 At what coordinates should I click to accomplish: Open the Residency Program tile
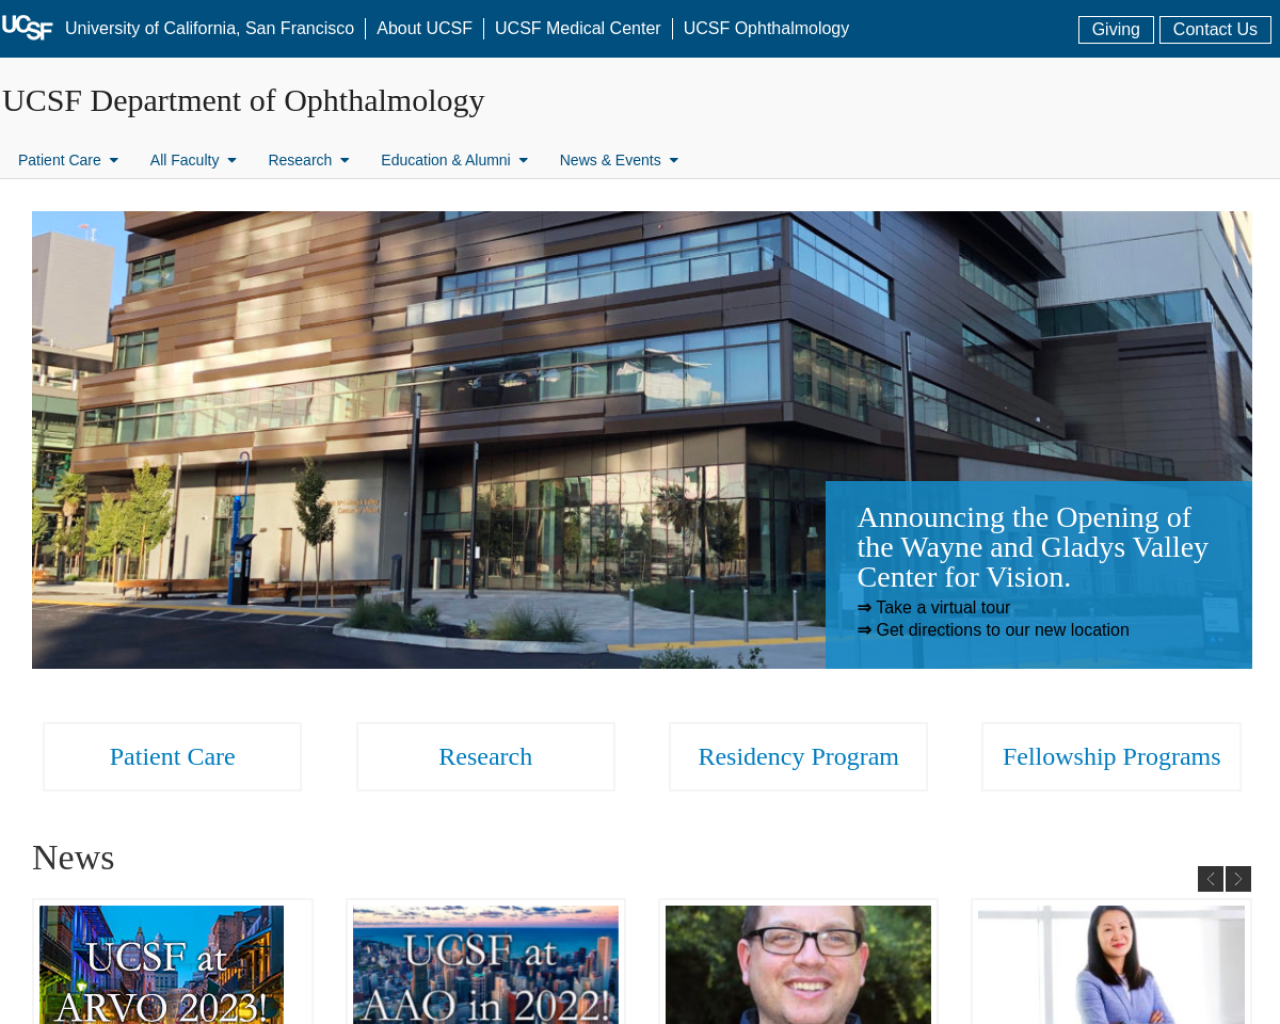pos(798,757)
